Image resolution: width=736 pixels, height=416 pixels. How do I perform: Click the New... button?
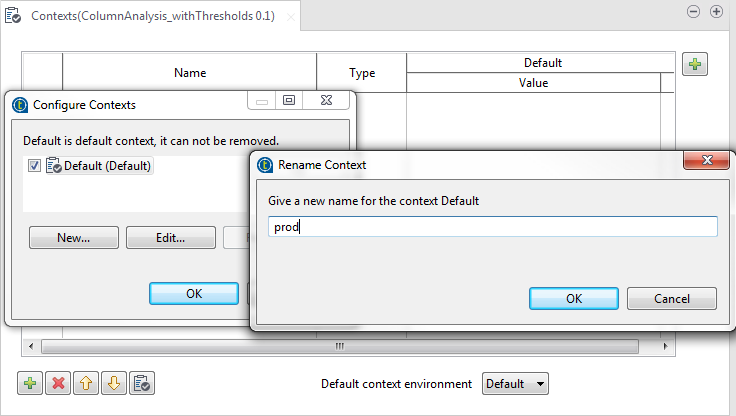[74, 238]
